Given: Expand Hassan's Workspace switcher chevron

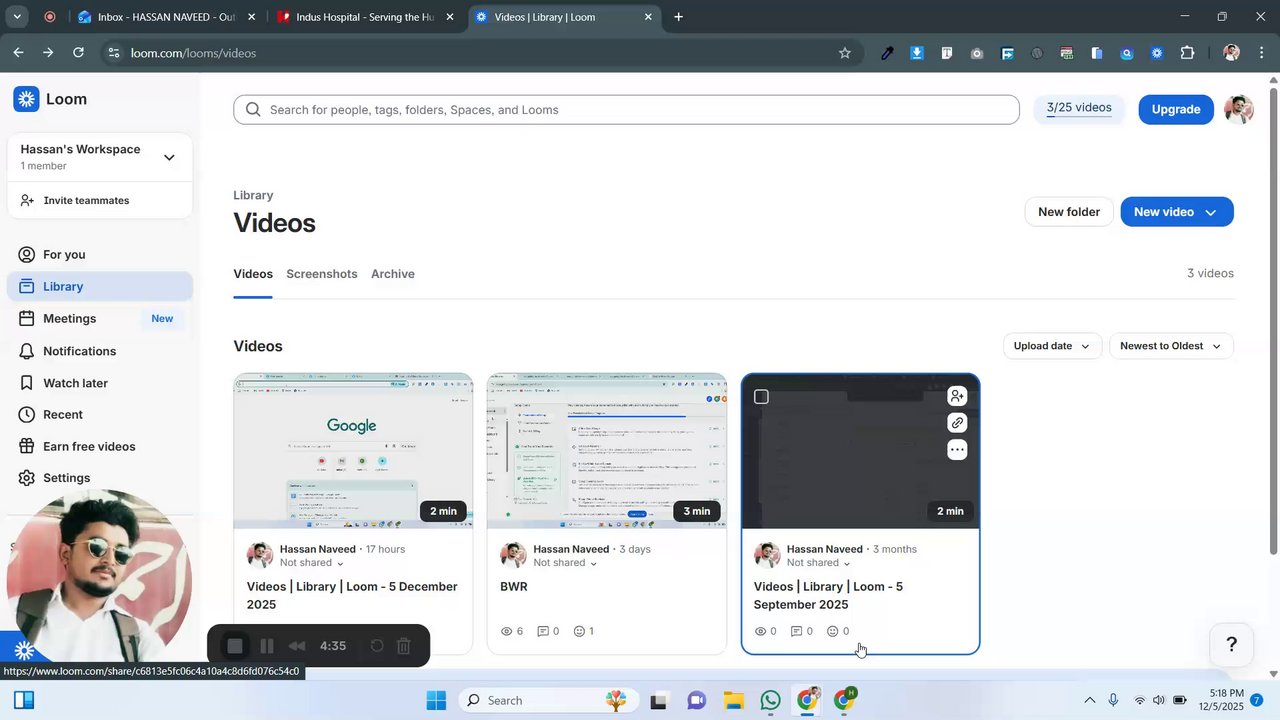Looking at the screenshot, I should 169,157.
